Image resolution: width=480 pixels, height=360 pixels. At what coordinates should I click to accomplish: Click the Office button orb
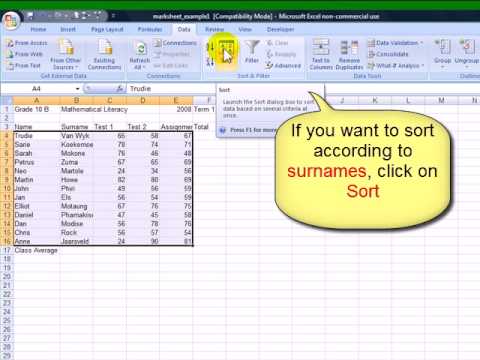[x=11, y=21]
